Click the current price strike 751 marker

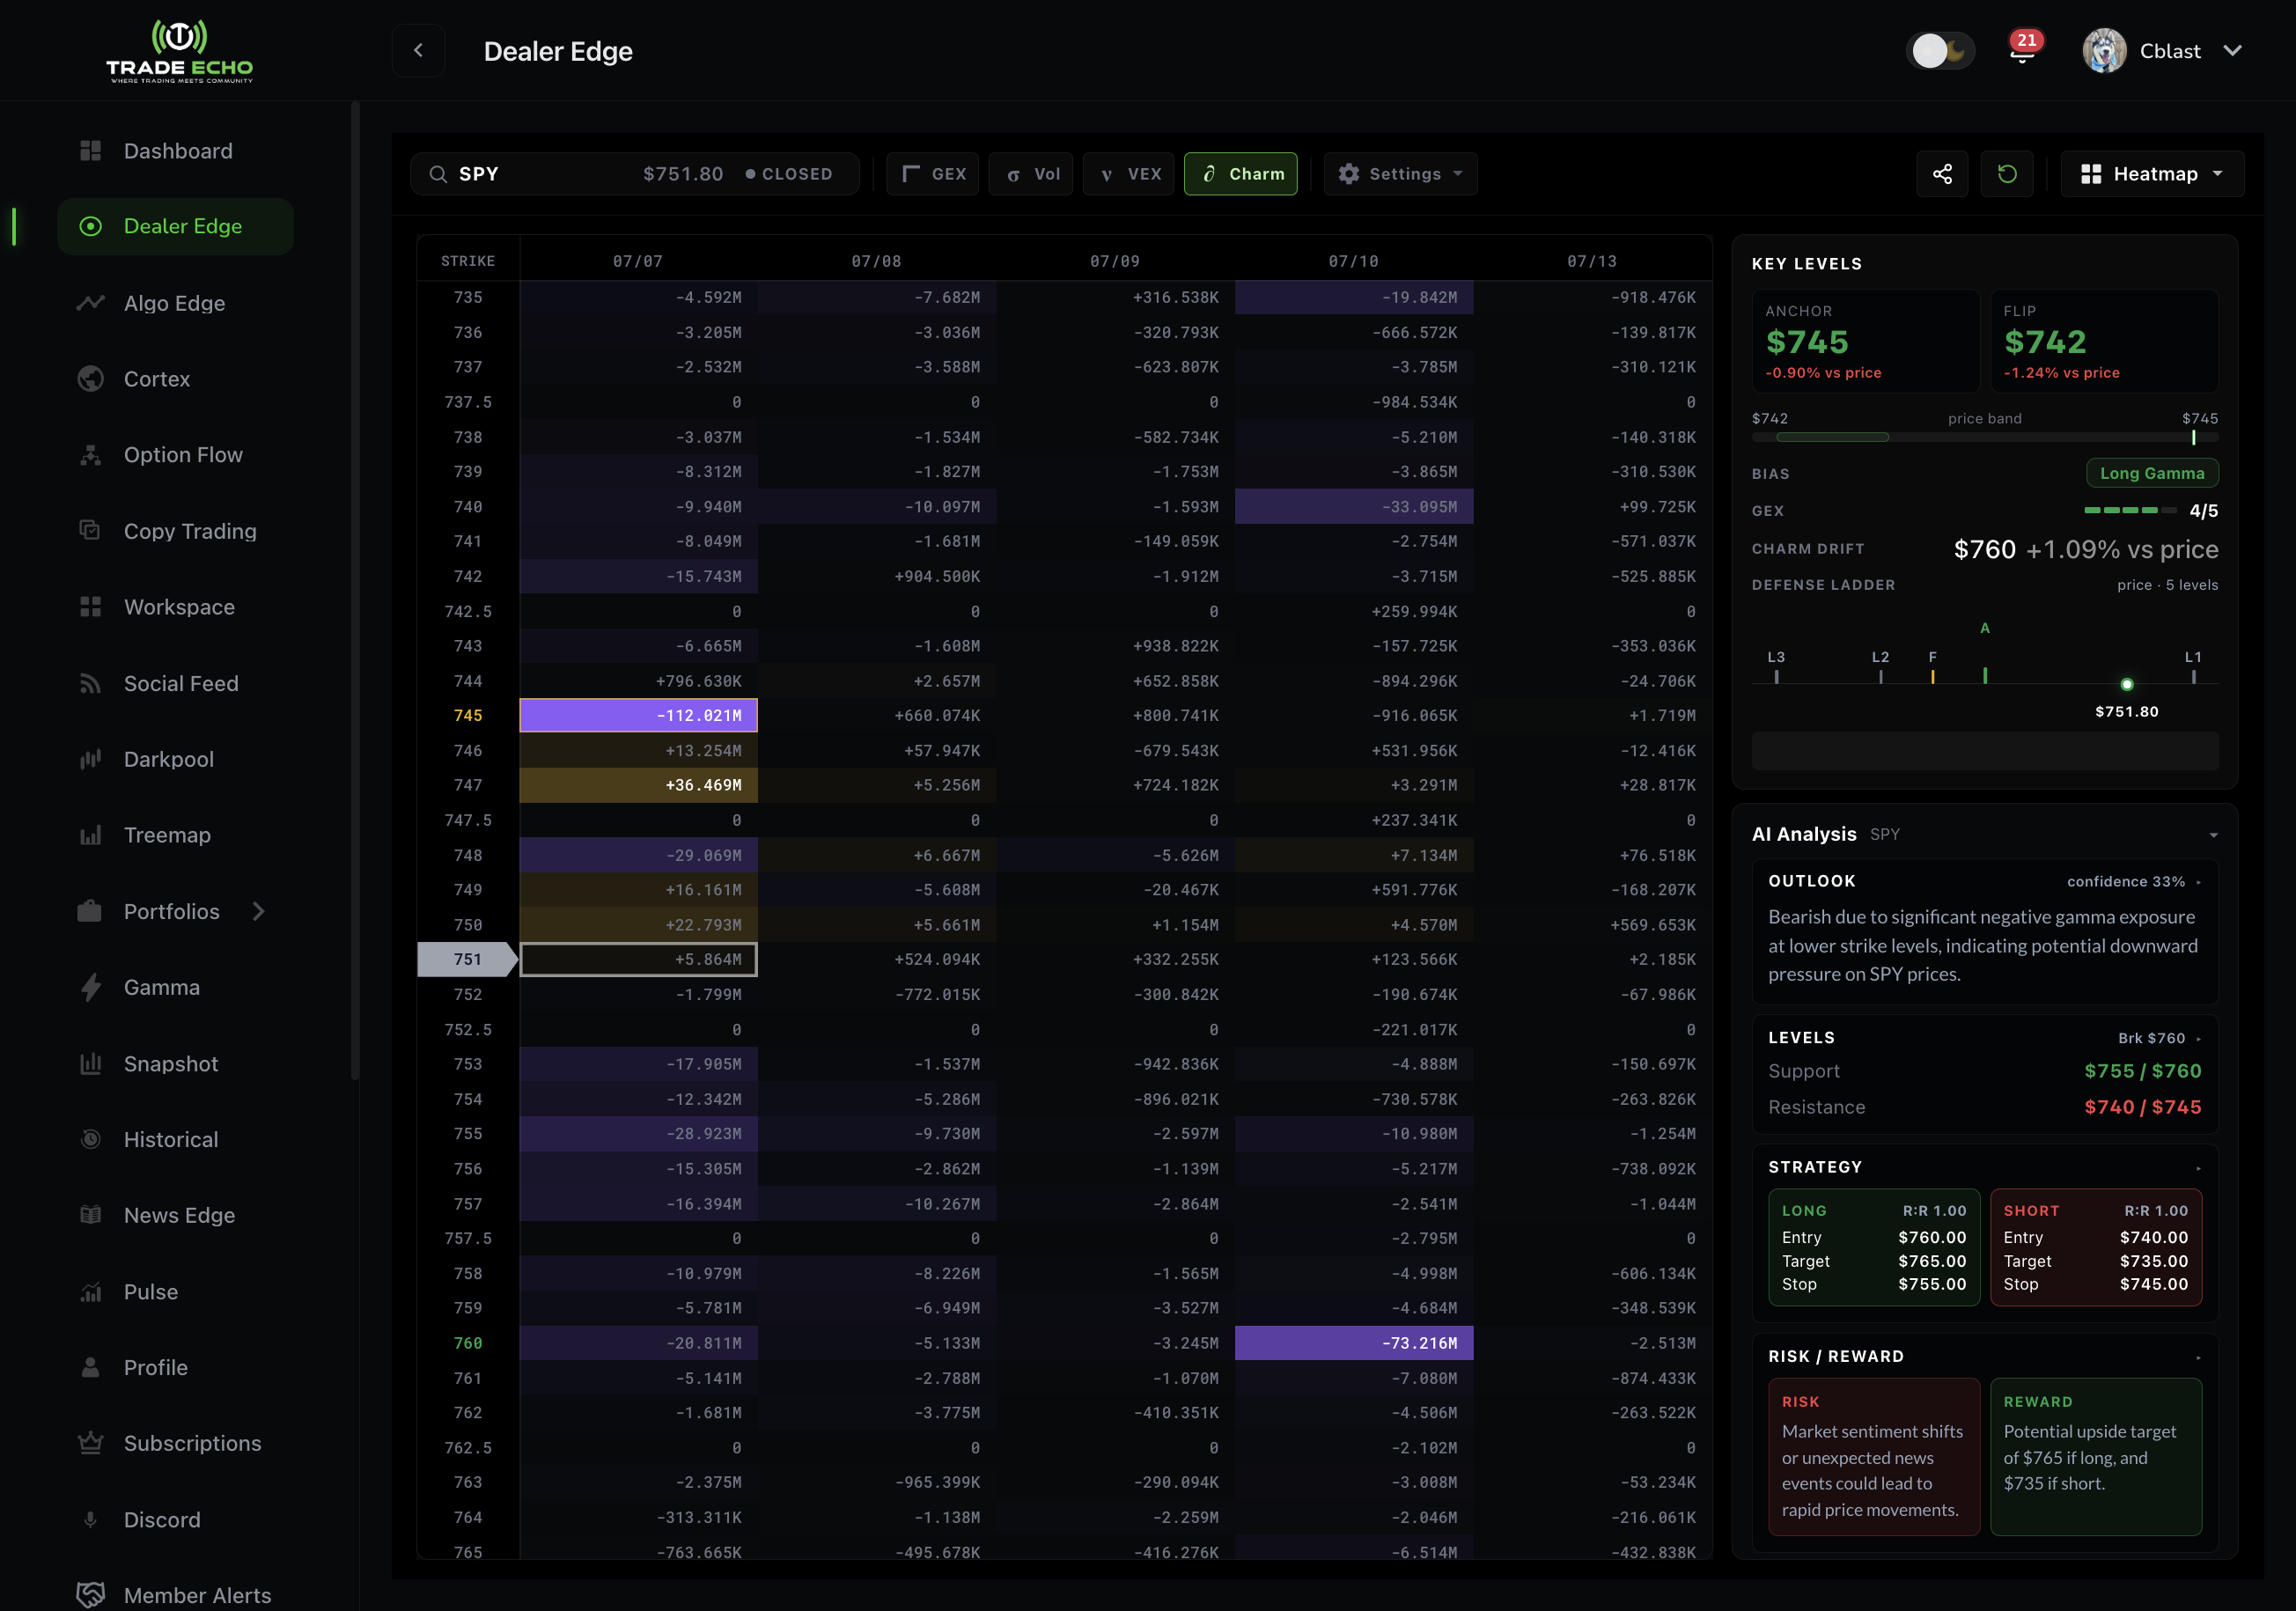coord(467,959)
